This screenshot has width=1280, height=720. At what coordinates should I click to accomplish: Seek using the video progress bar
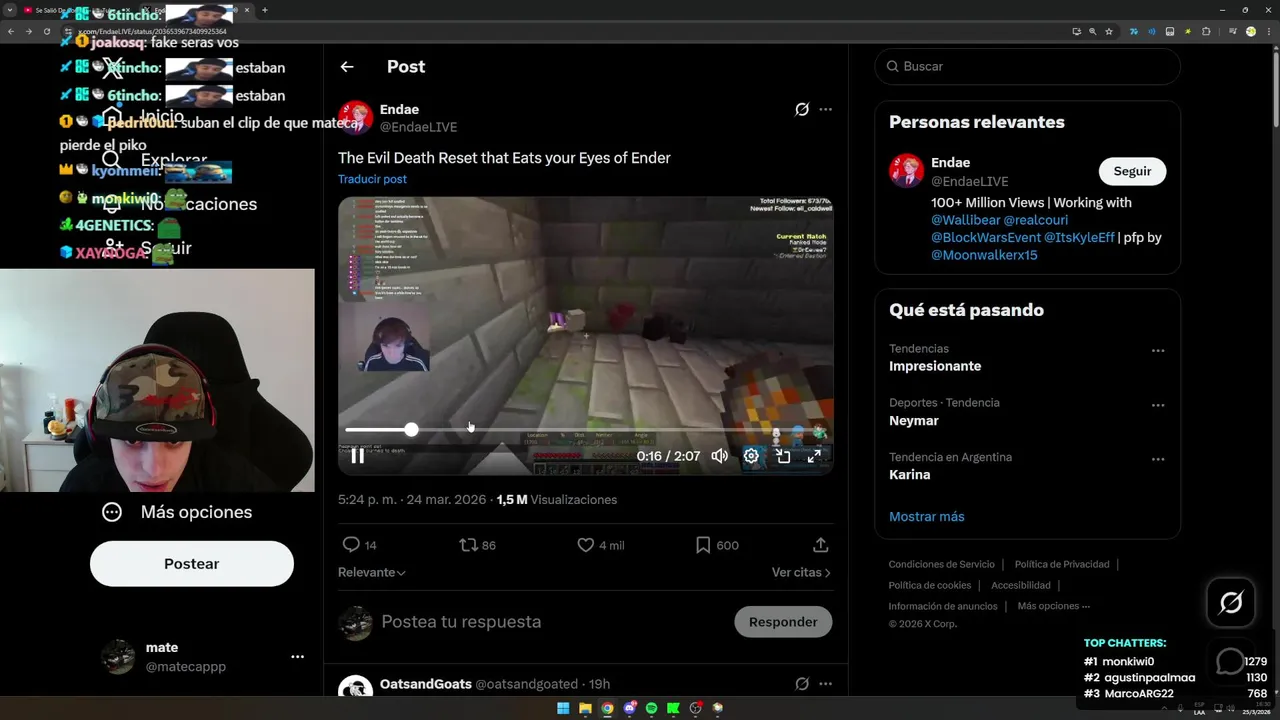point(585,429)
